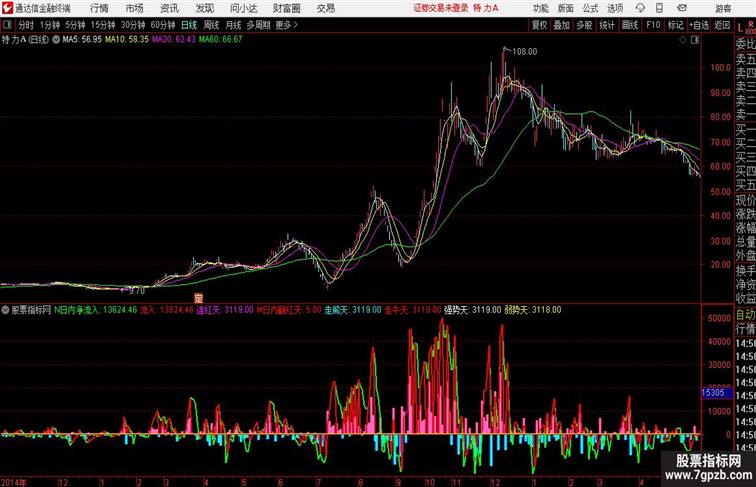Select the 月线 monthly chart tab
The image size is (756, 487).
233,25
